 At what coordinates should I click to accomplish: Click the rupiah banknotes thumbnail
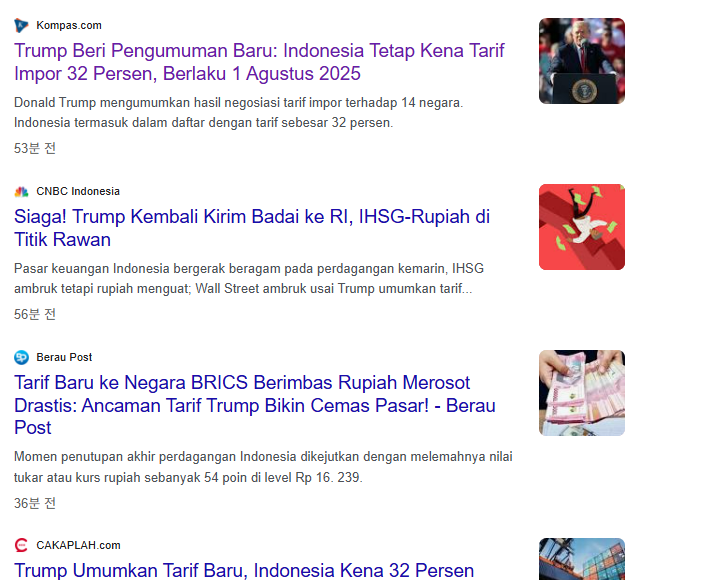coord(582,393)
